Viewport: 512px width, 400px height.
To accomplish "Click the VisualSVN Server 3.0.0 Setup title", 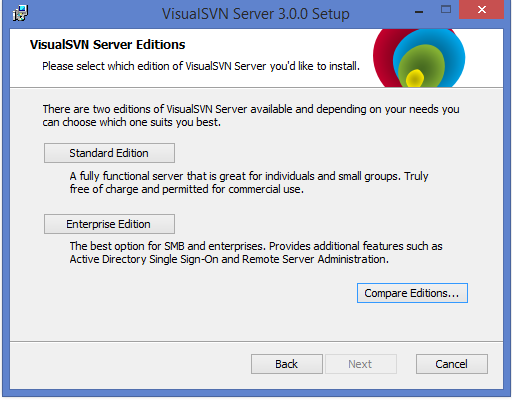I will 256,14.
